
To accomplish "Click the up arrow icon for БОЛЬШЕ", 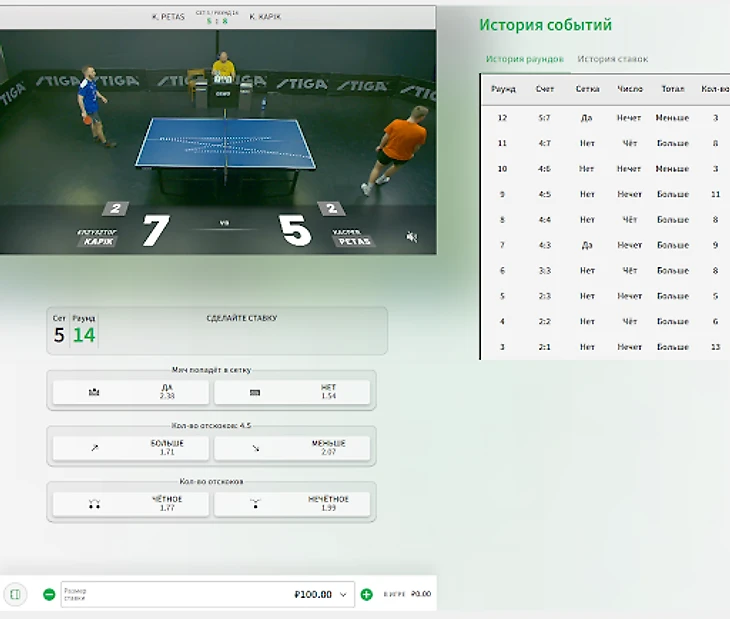I will point(95,449).
